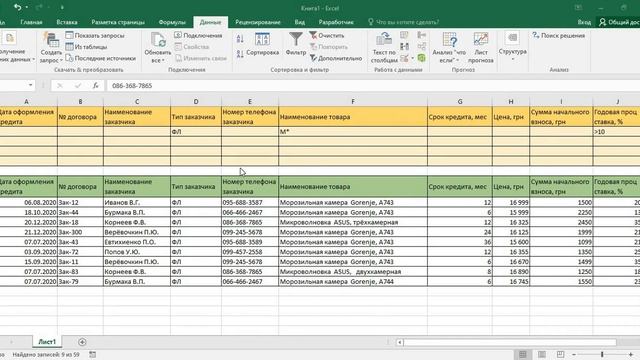Click Последние источники
Screen dimensions: 640x360
(x=101, y=58)
